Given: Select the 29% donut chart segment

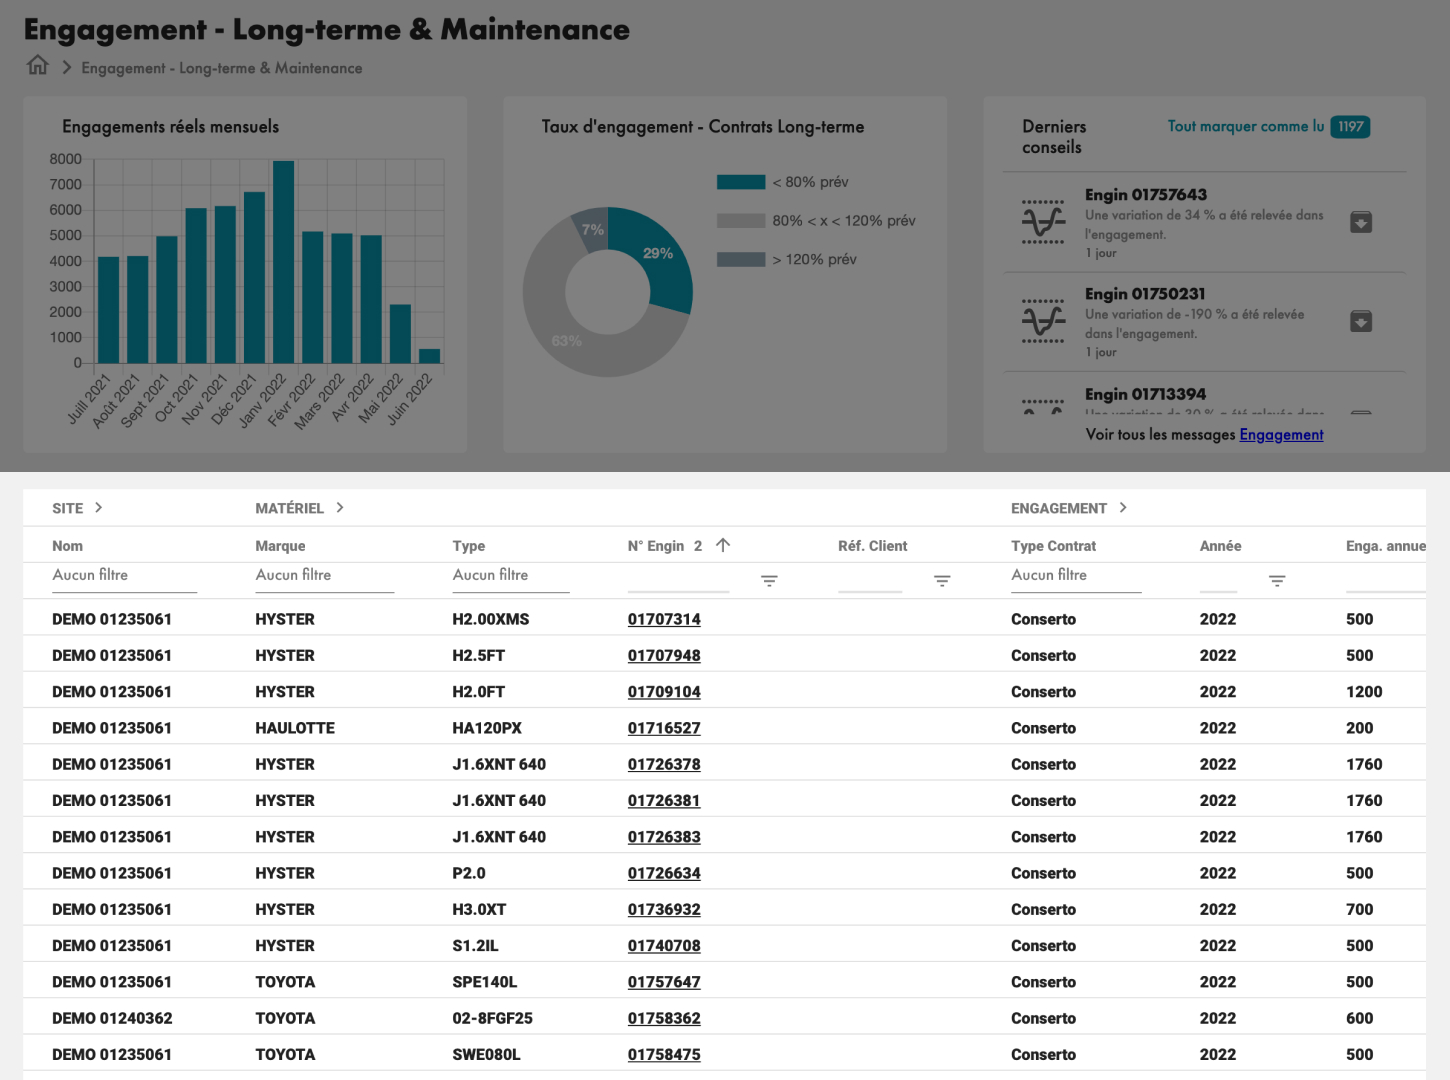Looking at the screenshot, I should click(658, 254).
